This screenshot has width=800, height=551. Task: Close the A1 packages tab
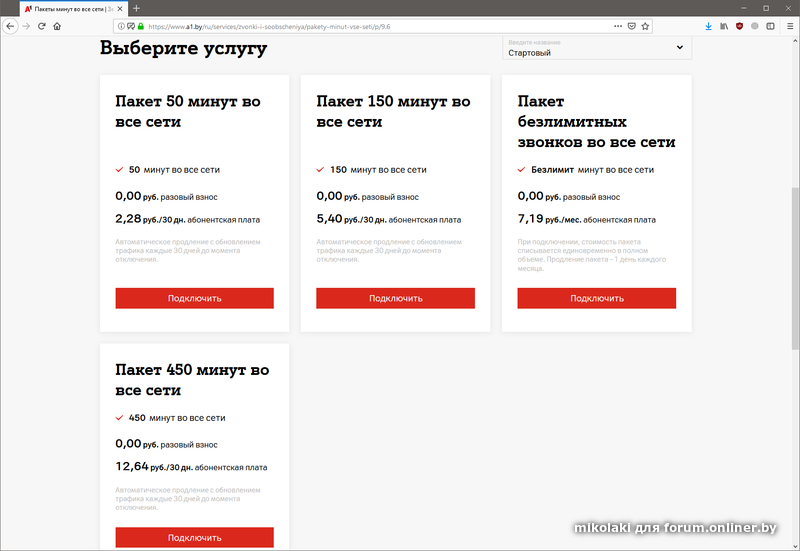coord(120,9)
